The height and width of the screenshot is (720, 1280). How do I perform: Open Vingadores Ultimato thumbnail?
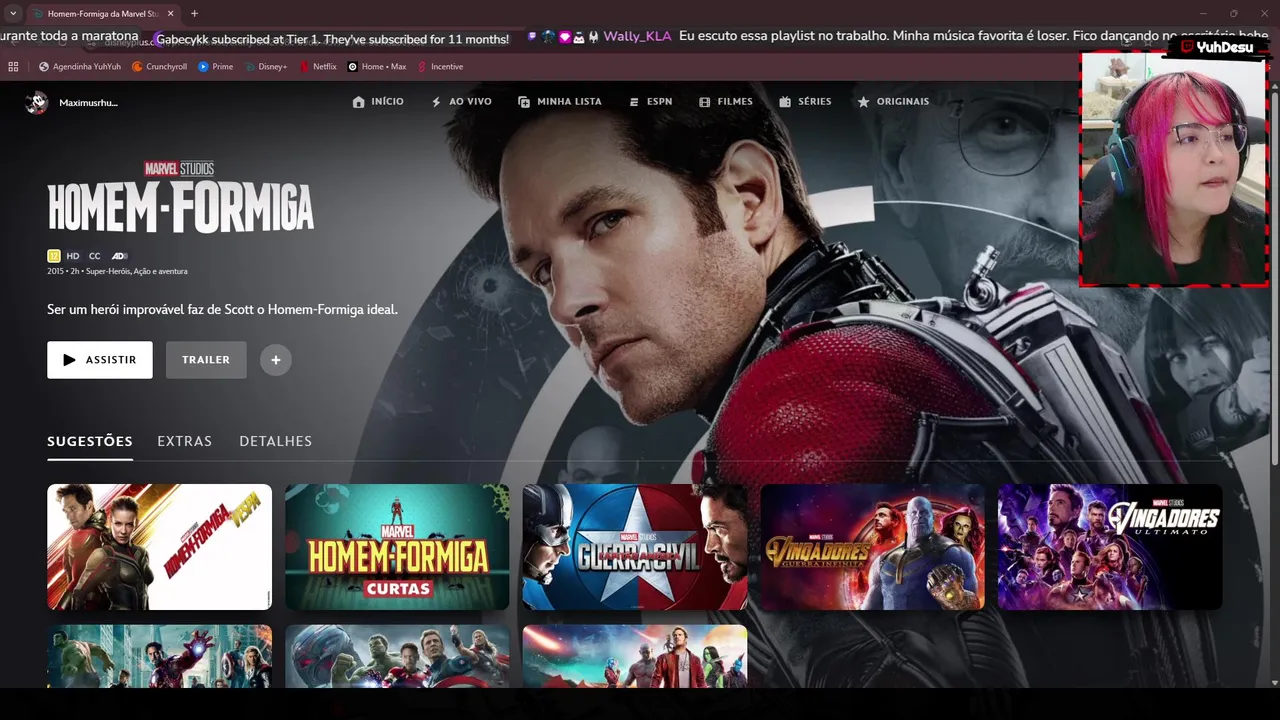pyautogui.click(x=1110, y=547)
